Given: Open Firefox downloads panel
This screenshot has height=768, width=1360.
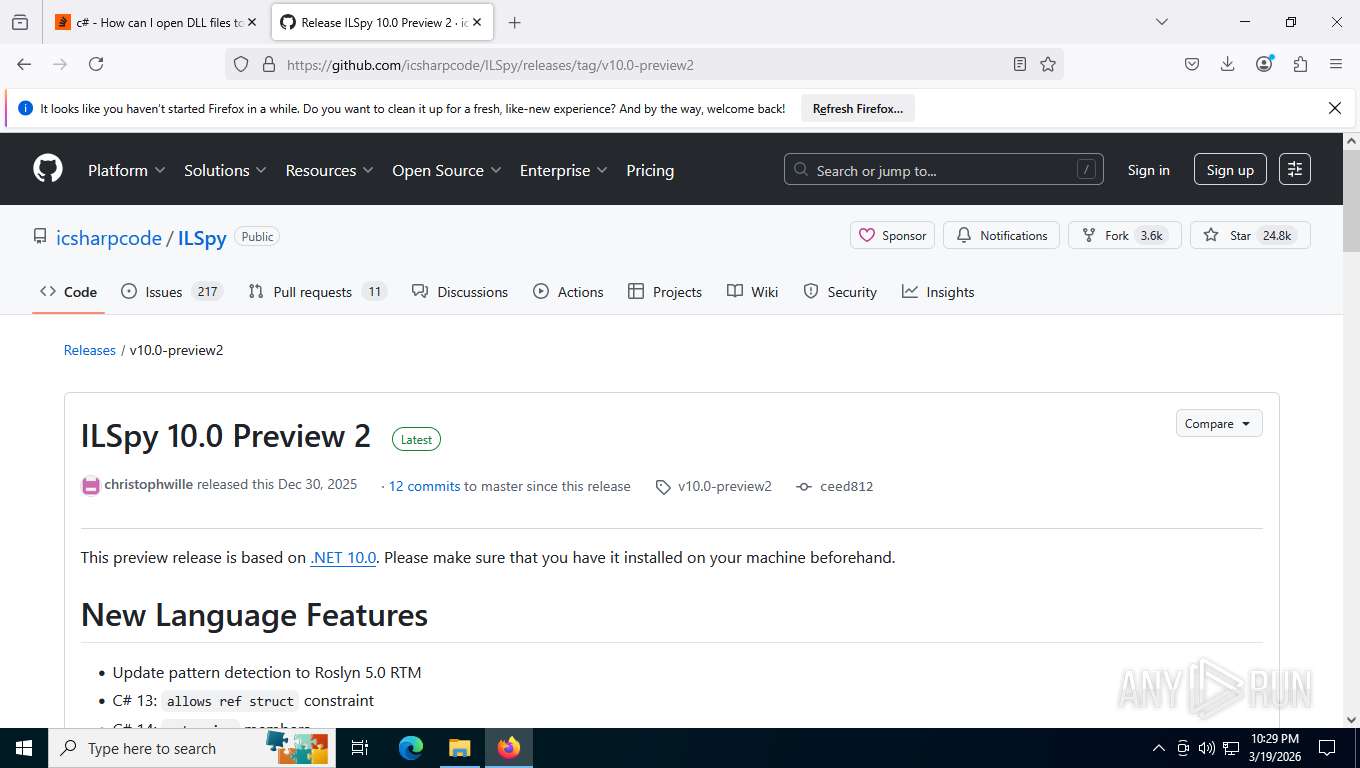Looking at the screenshot, I should [x=1227, y=64].
